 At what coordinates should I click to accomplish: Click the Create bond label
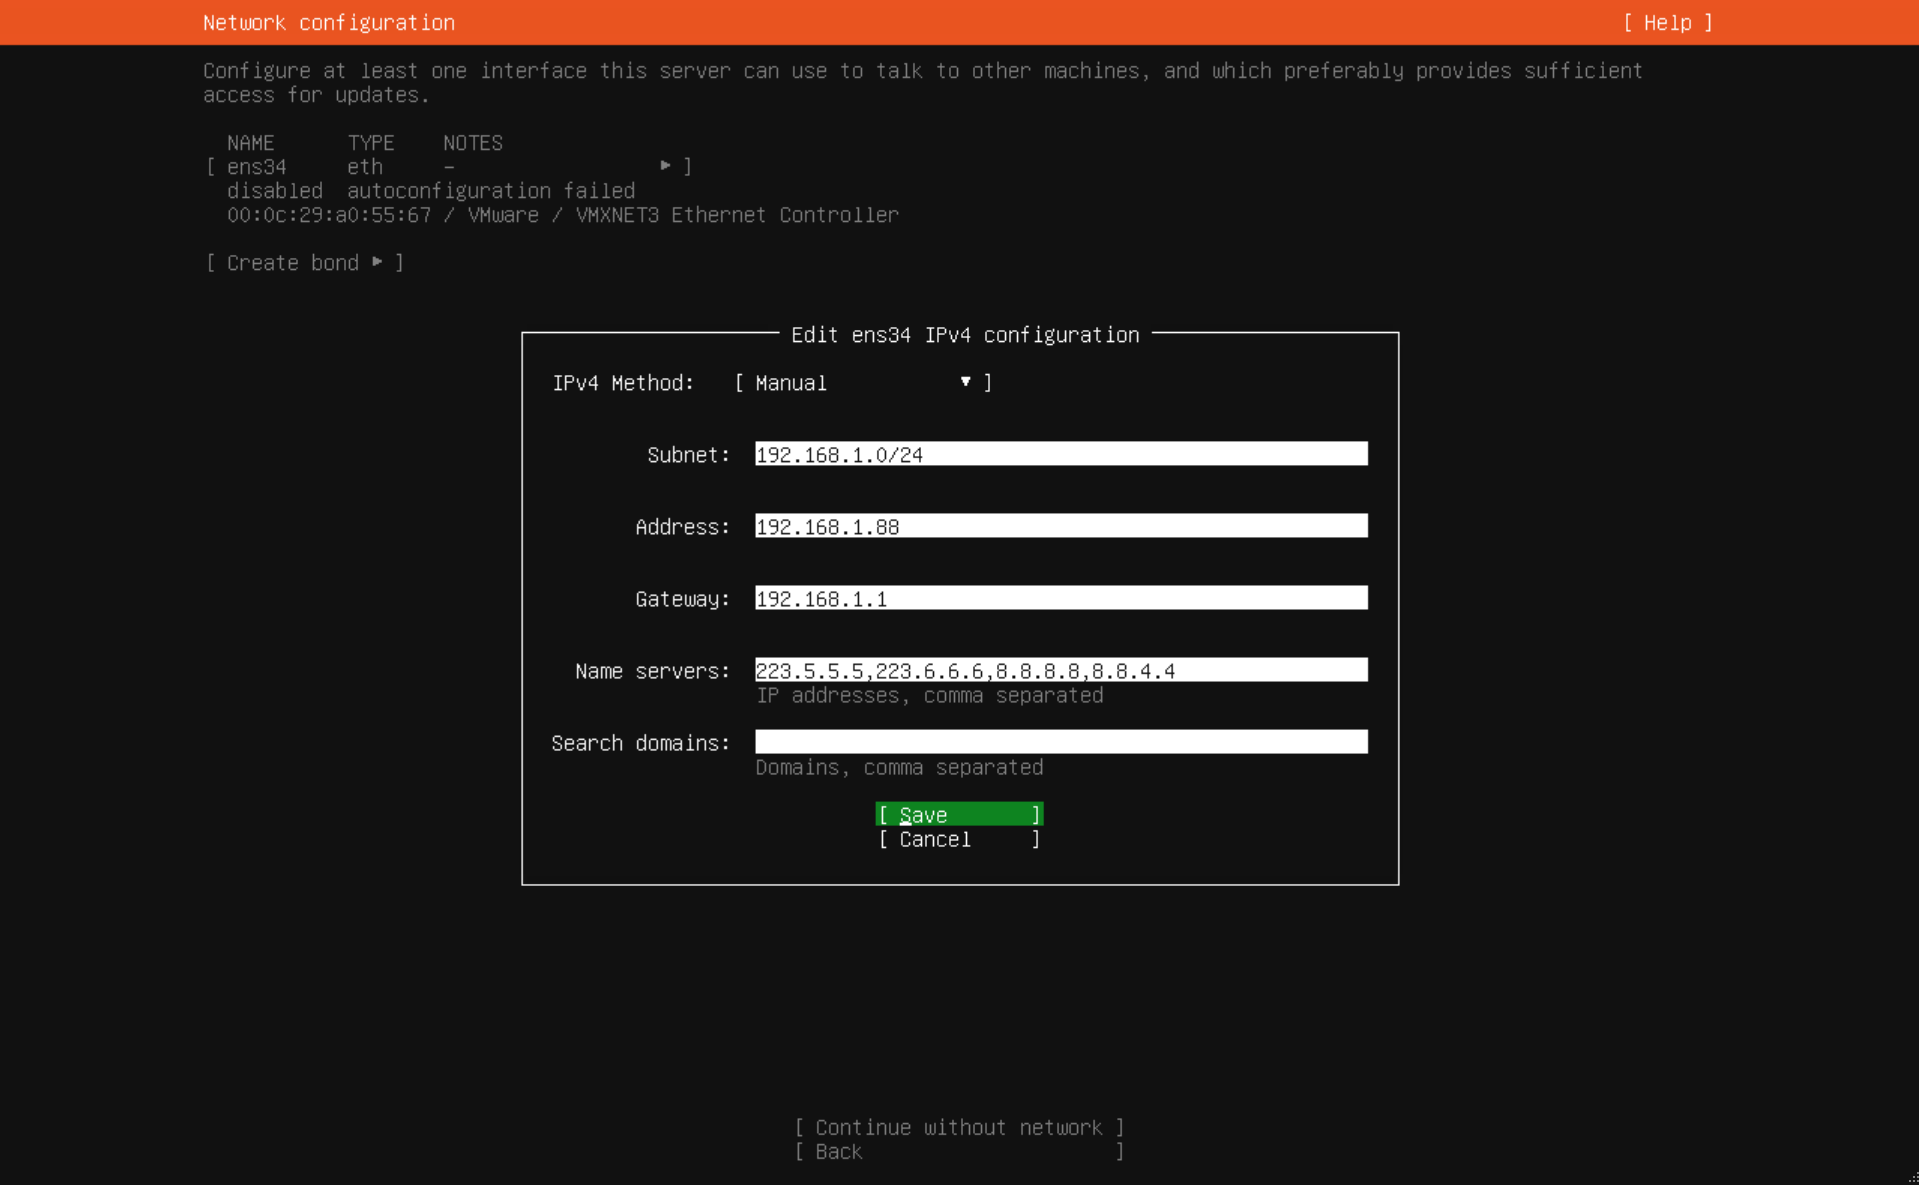[x=292, y=263]
